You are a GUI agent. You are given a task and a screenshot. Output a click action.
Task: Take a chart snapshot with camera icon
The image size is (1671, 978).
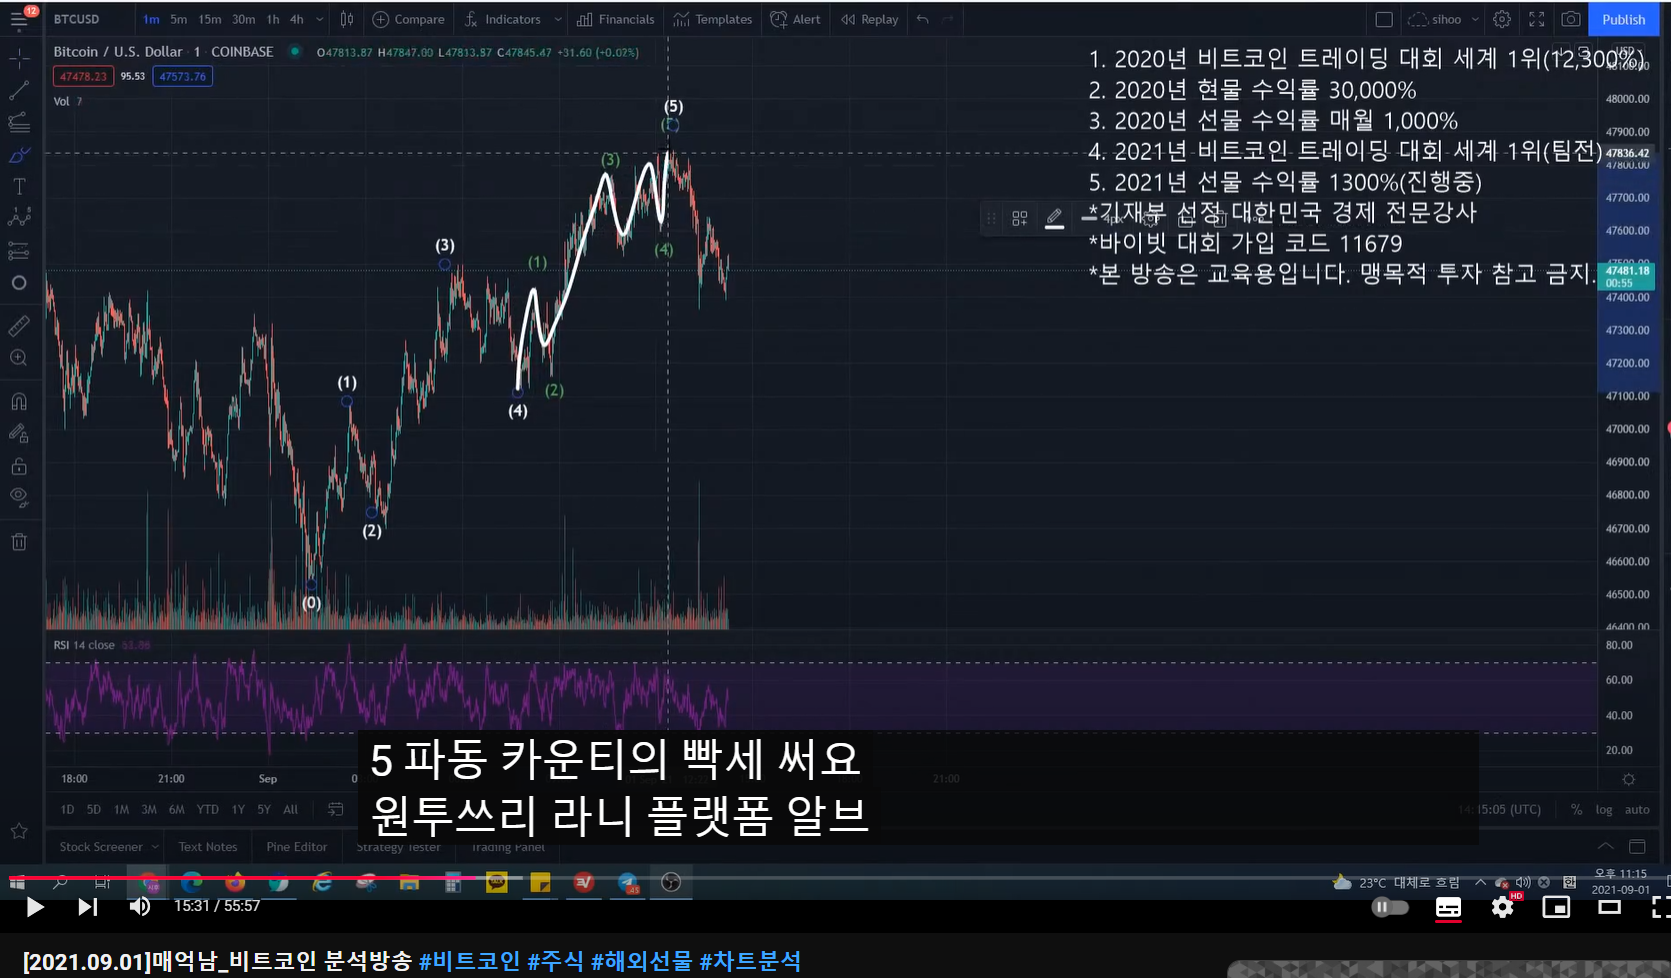[x=1571, y=19]
